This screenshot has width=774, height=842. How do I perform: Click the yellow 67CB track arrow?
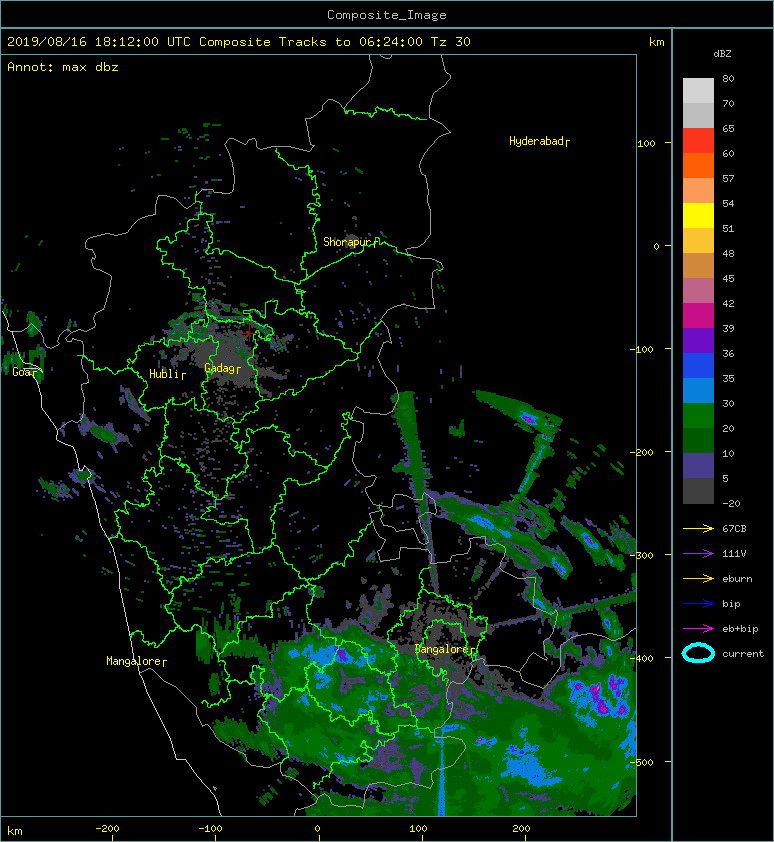[x=698, y=528]
